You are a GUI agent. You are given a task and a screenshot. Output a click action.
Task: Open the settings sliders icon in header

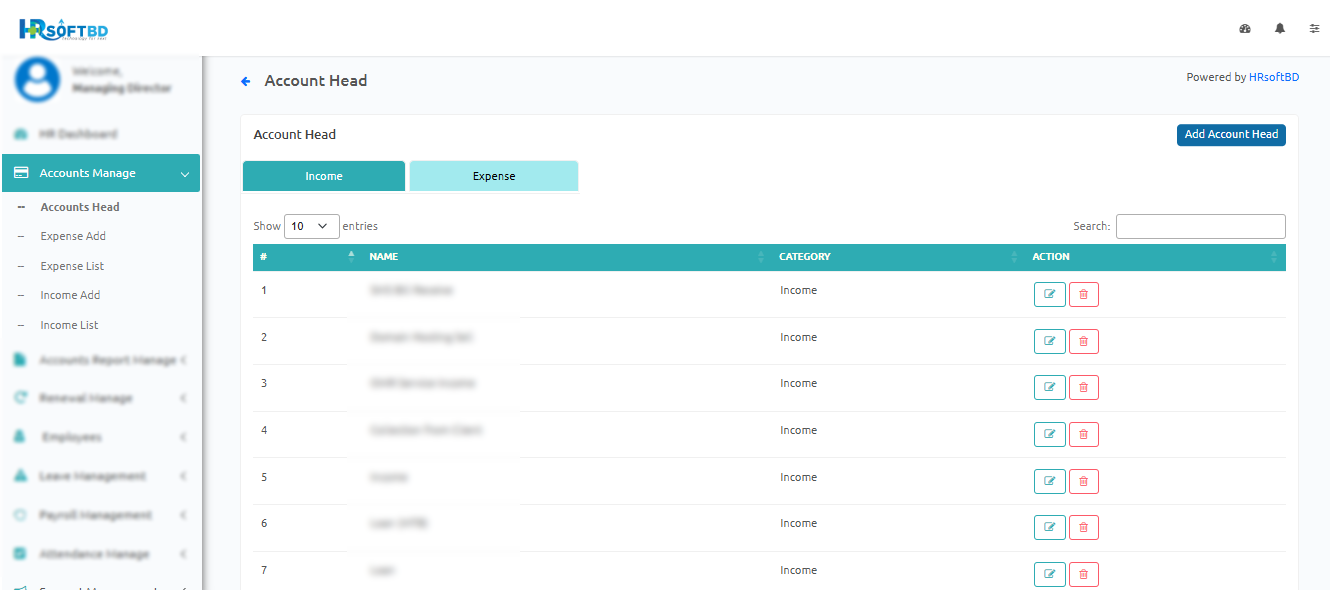1314,29
